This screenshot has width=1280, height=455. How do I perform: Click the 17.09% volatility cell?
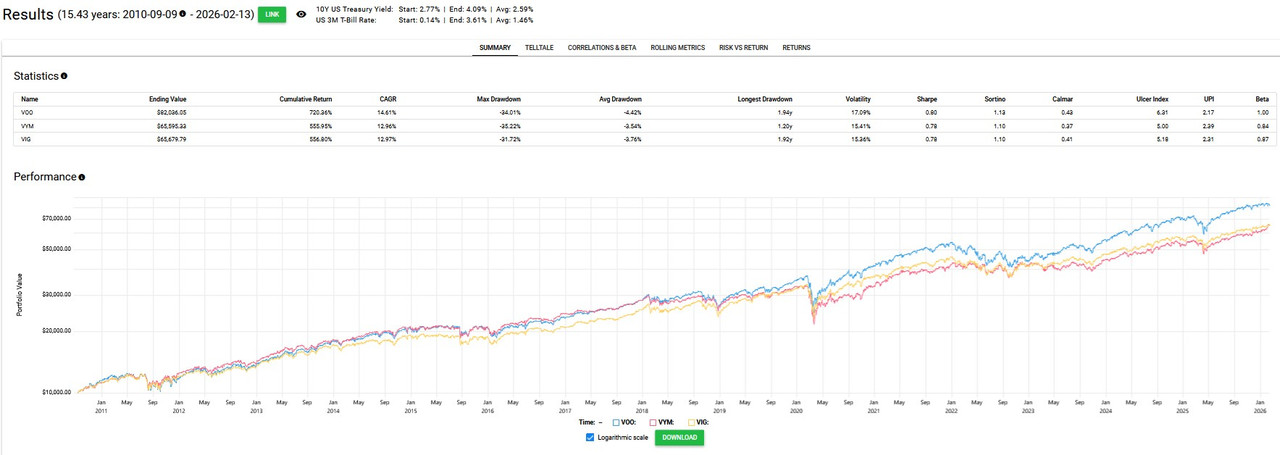860,113
